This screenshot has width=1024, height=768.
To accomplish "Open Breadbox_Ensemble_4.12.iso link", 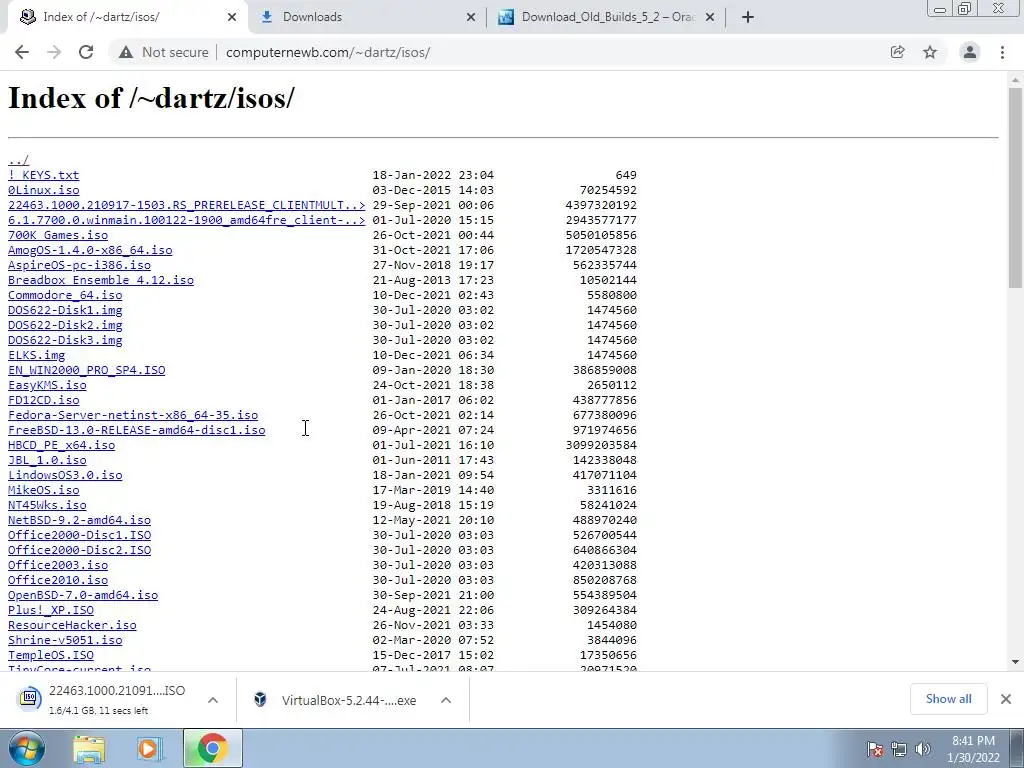I will 101,280.
